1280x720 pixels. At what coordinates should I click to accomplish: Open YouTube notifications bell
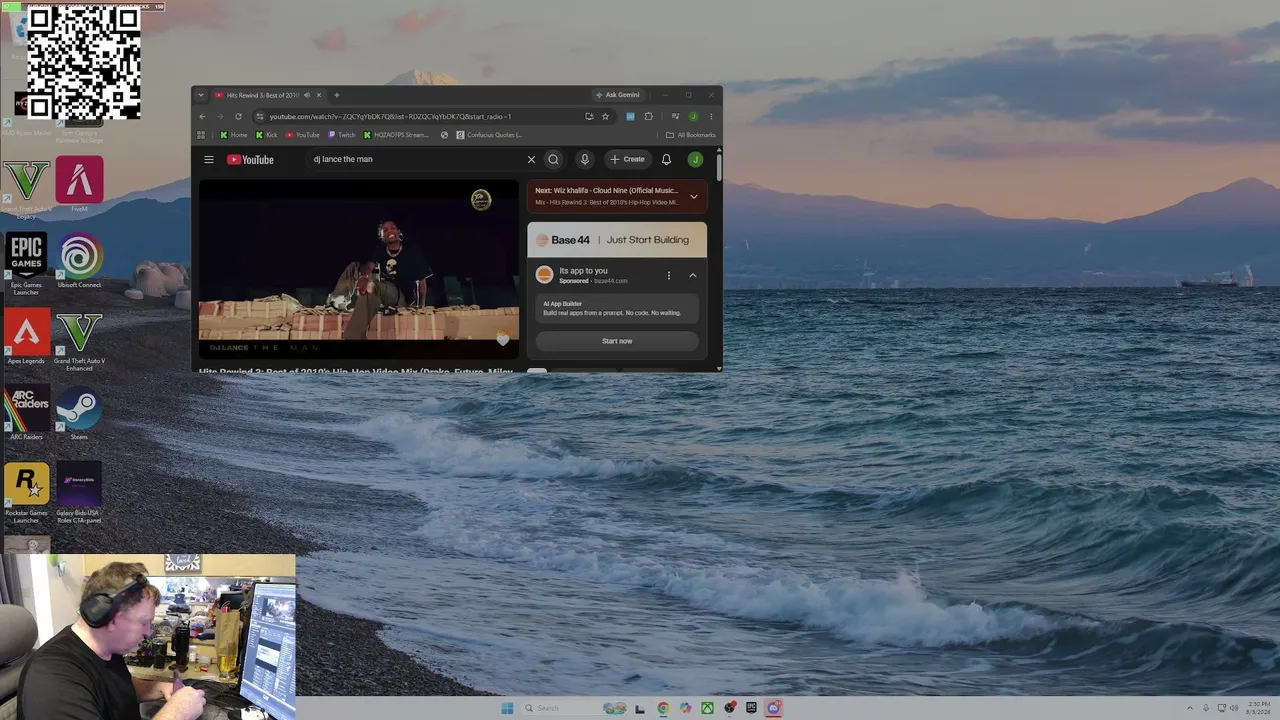(x=666, y=159)
